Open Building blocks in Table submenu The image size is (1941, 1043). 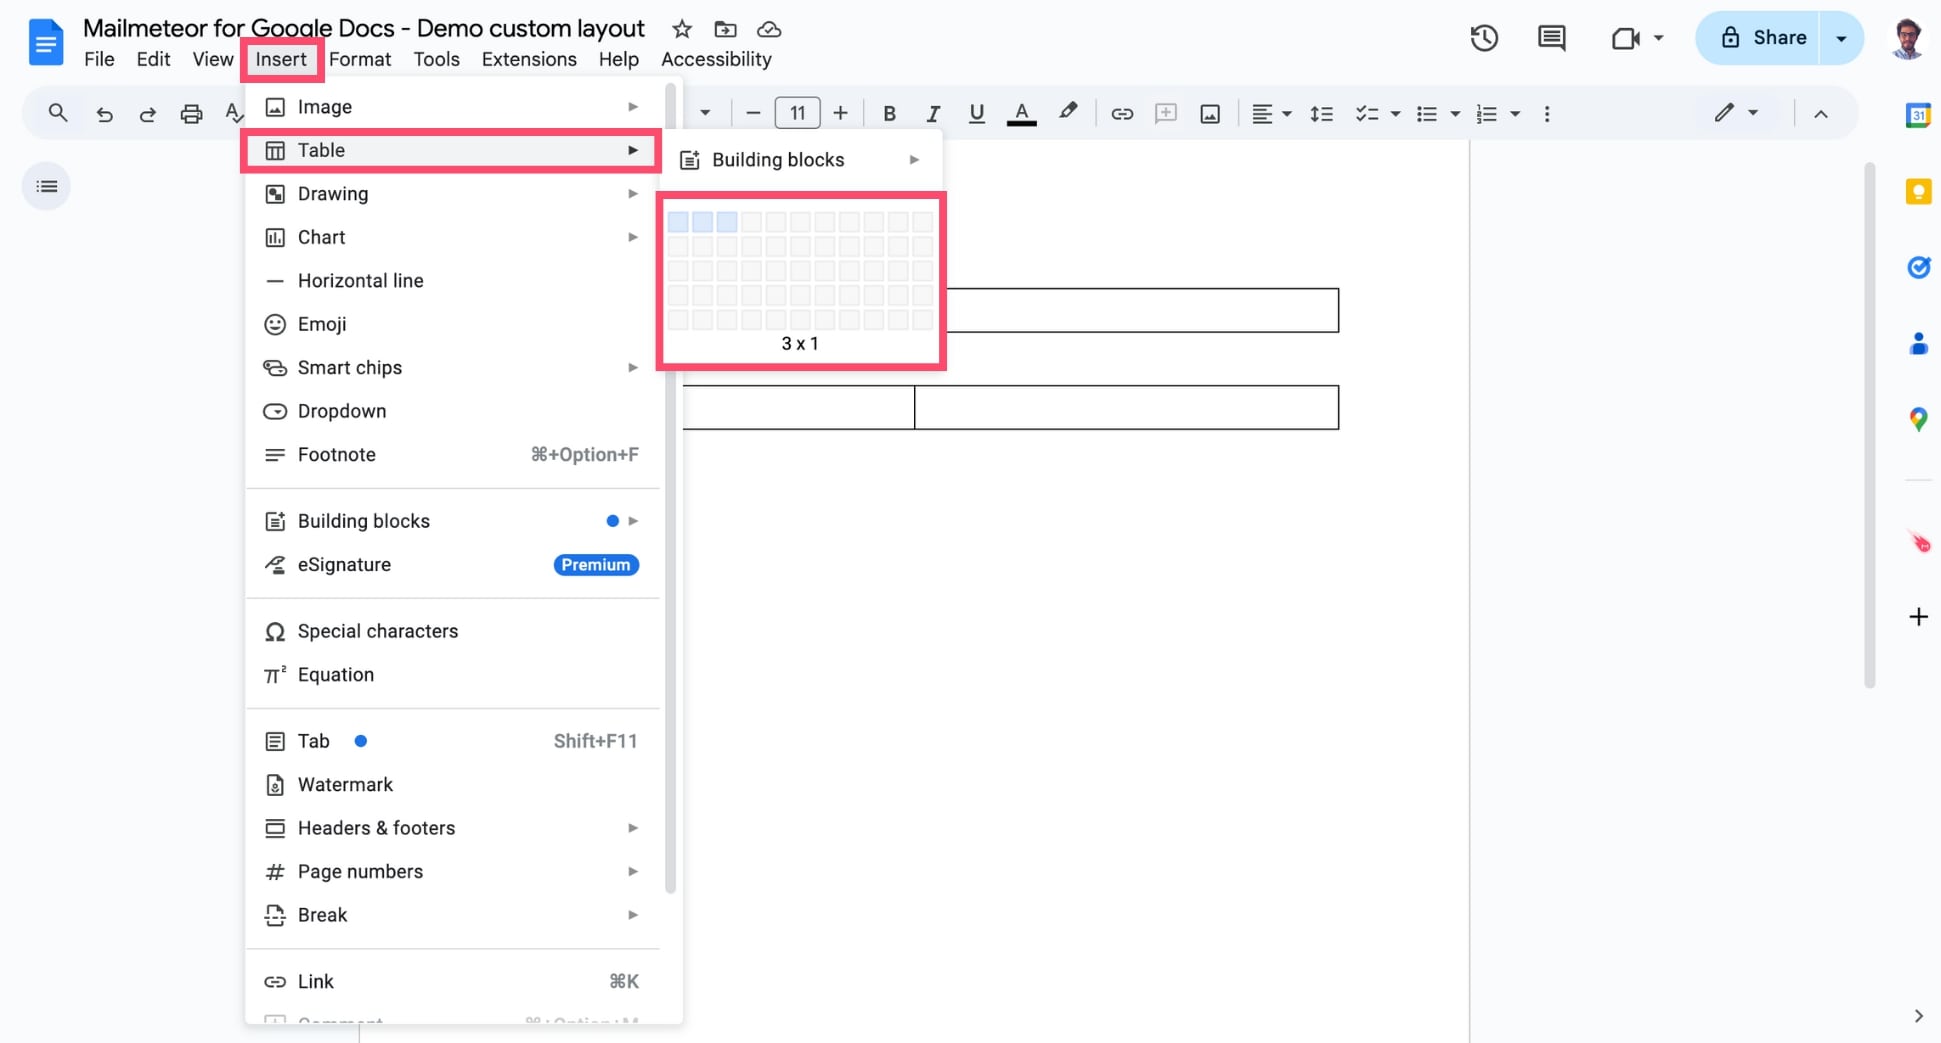tap(801, 159)
